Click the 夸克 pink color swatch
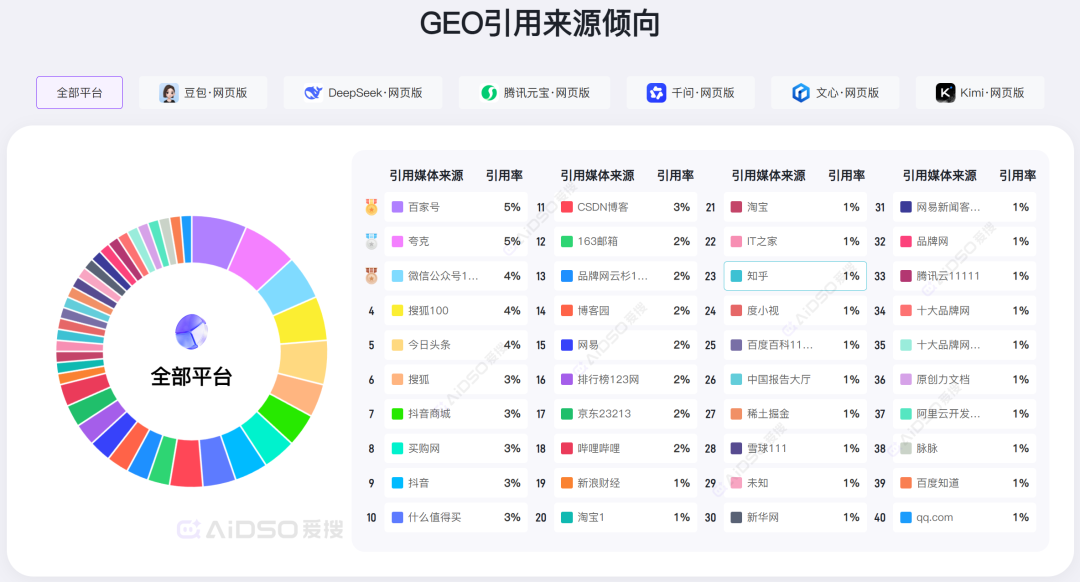This screenshot has width=1080, height=582. 397,242
